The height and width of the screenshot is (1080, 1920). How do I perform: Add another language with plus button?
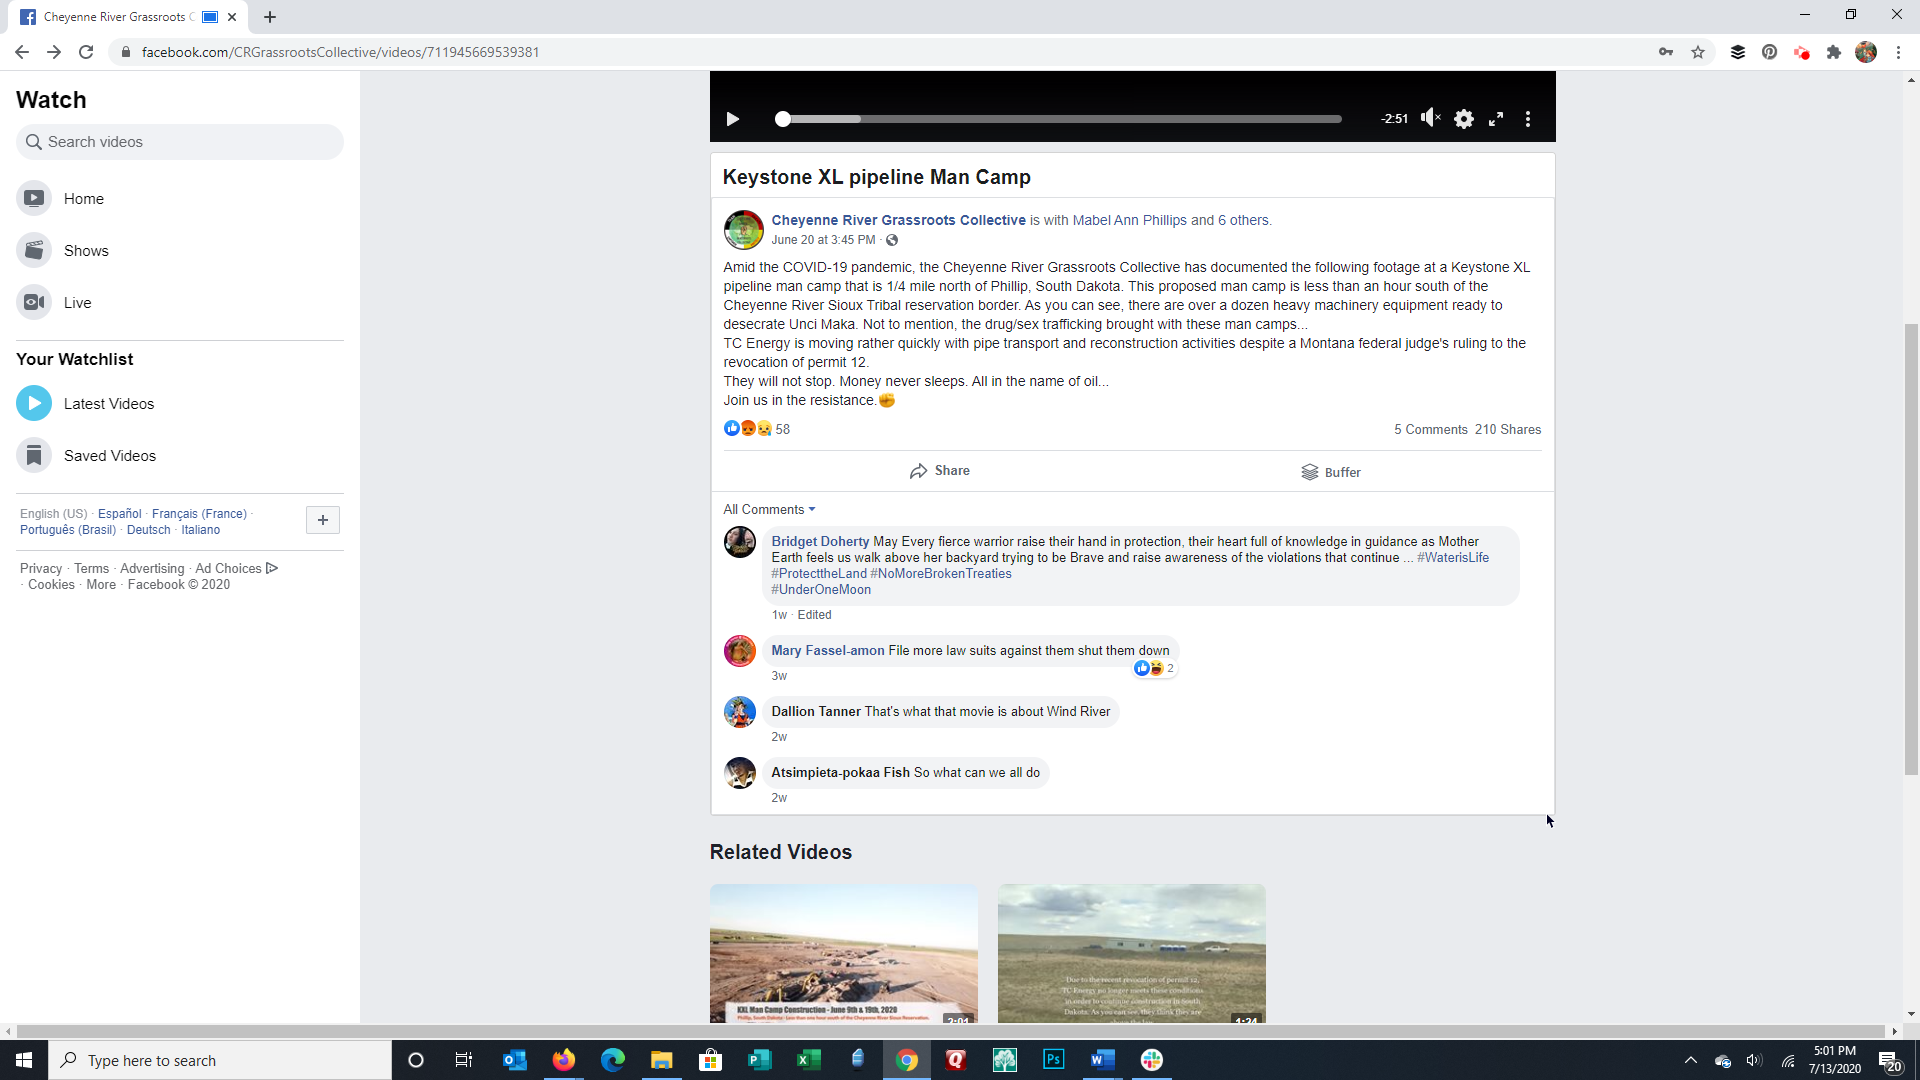point(322,520)
